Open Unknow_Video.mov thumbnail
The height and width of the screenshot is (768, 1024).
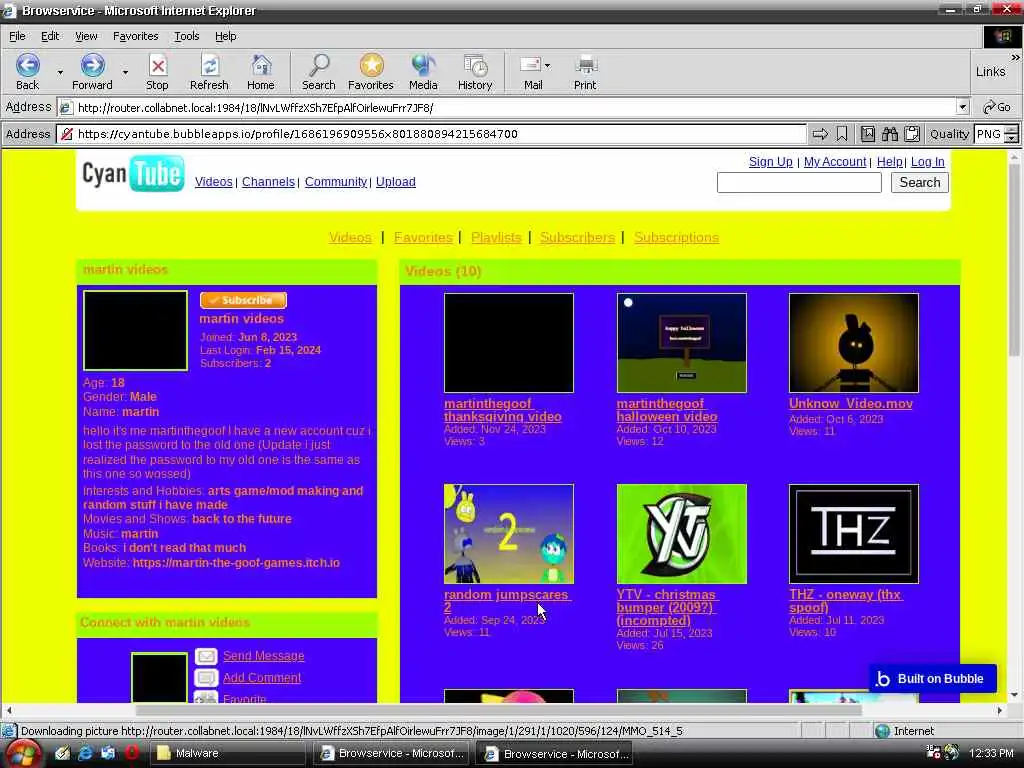coord(854,343)
